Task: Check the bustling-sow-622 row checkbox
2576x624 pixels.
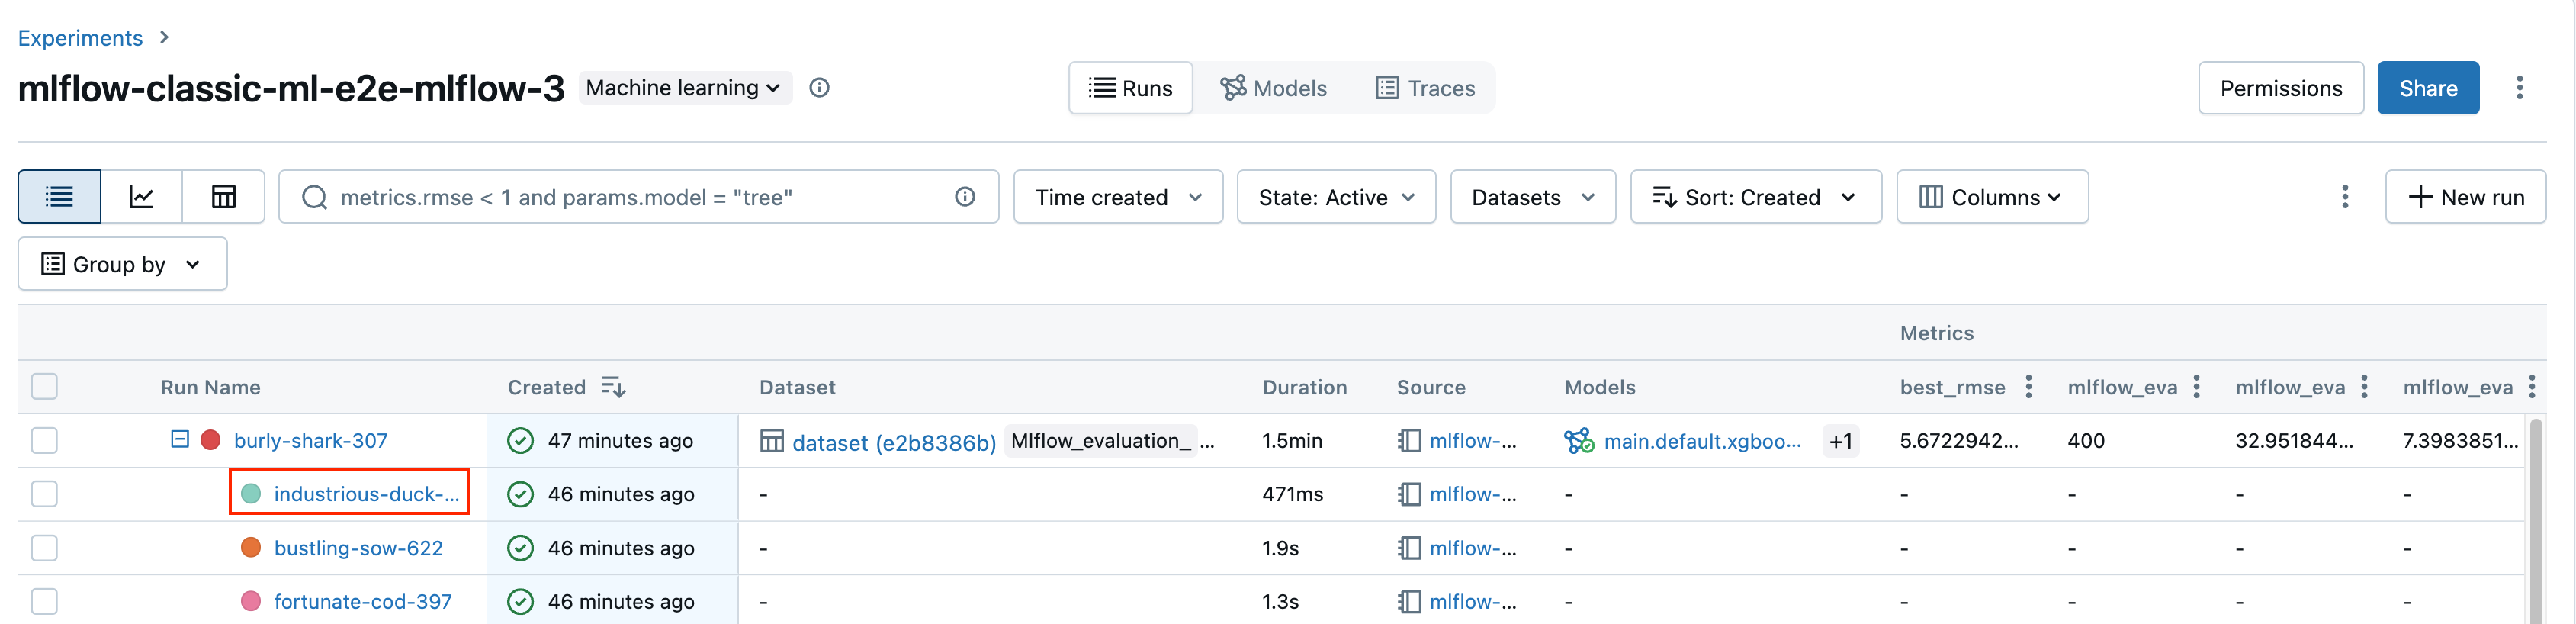Action: click(45, 548)
